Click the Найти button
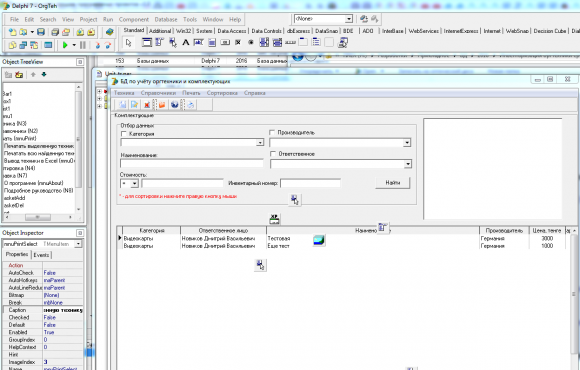This screenshot has height=370, width=580. 392,183
